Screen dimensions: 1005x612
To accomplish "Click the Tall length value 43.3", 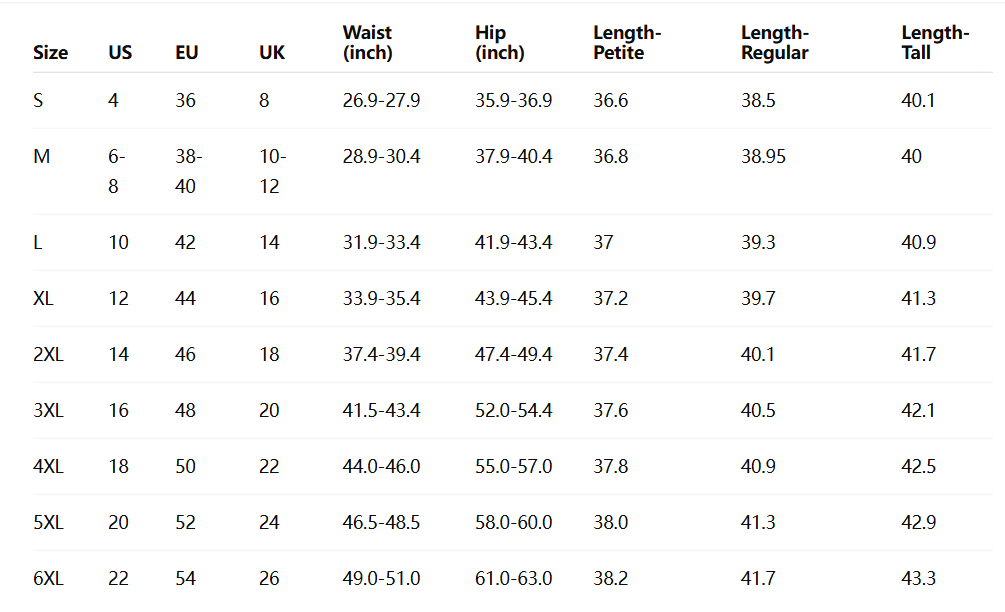I will point(918,579).
